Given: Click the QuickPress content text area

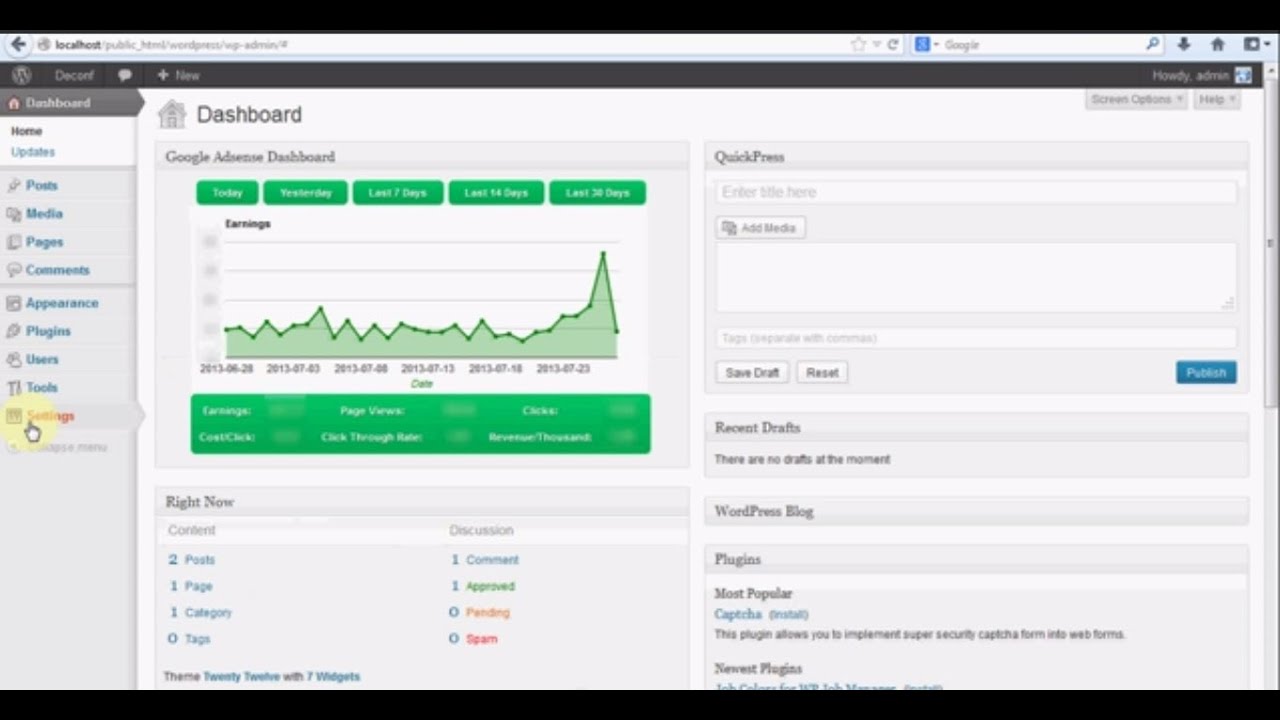Looking at the screenshot, I should (x=976, y=277).
